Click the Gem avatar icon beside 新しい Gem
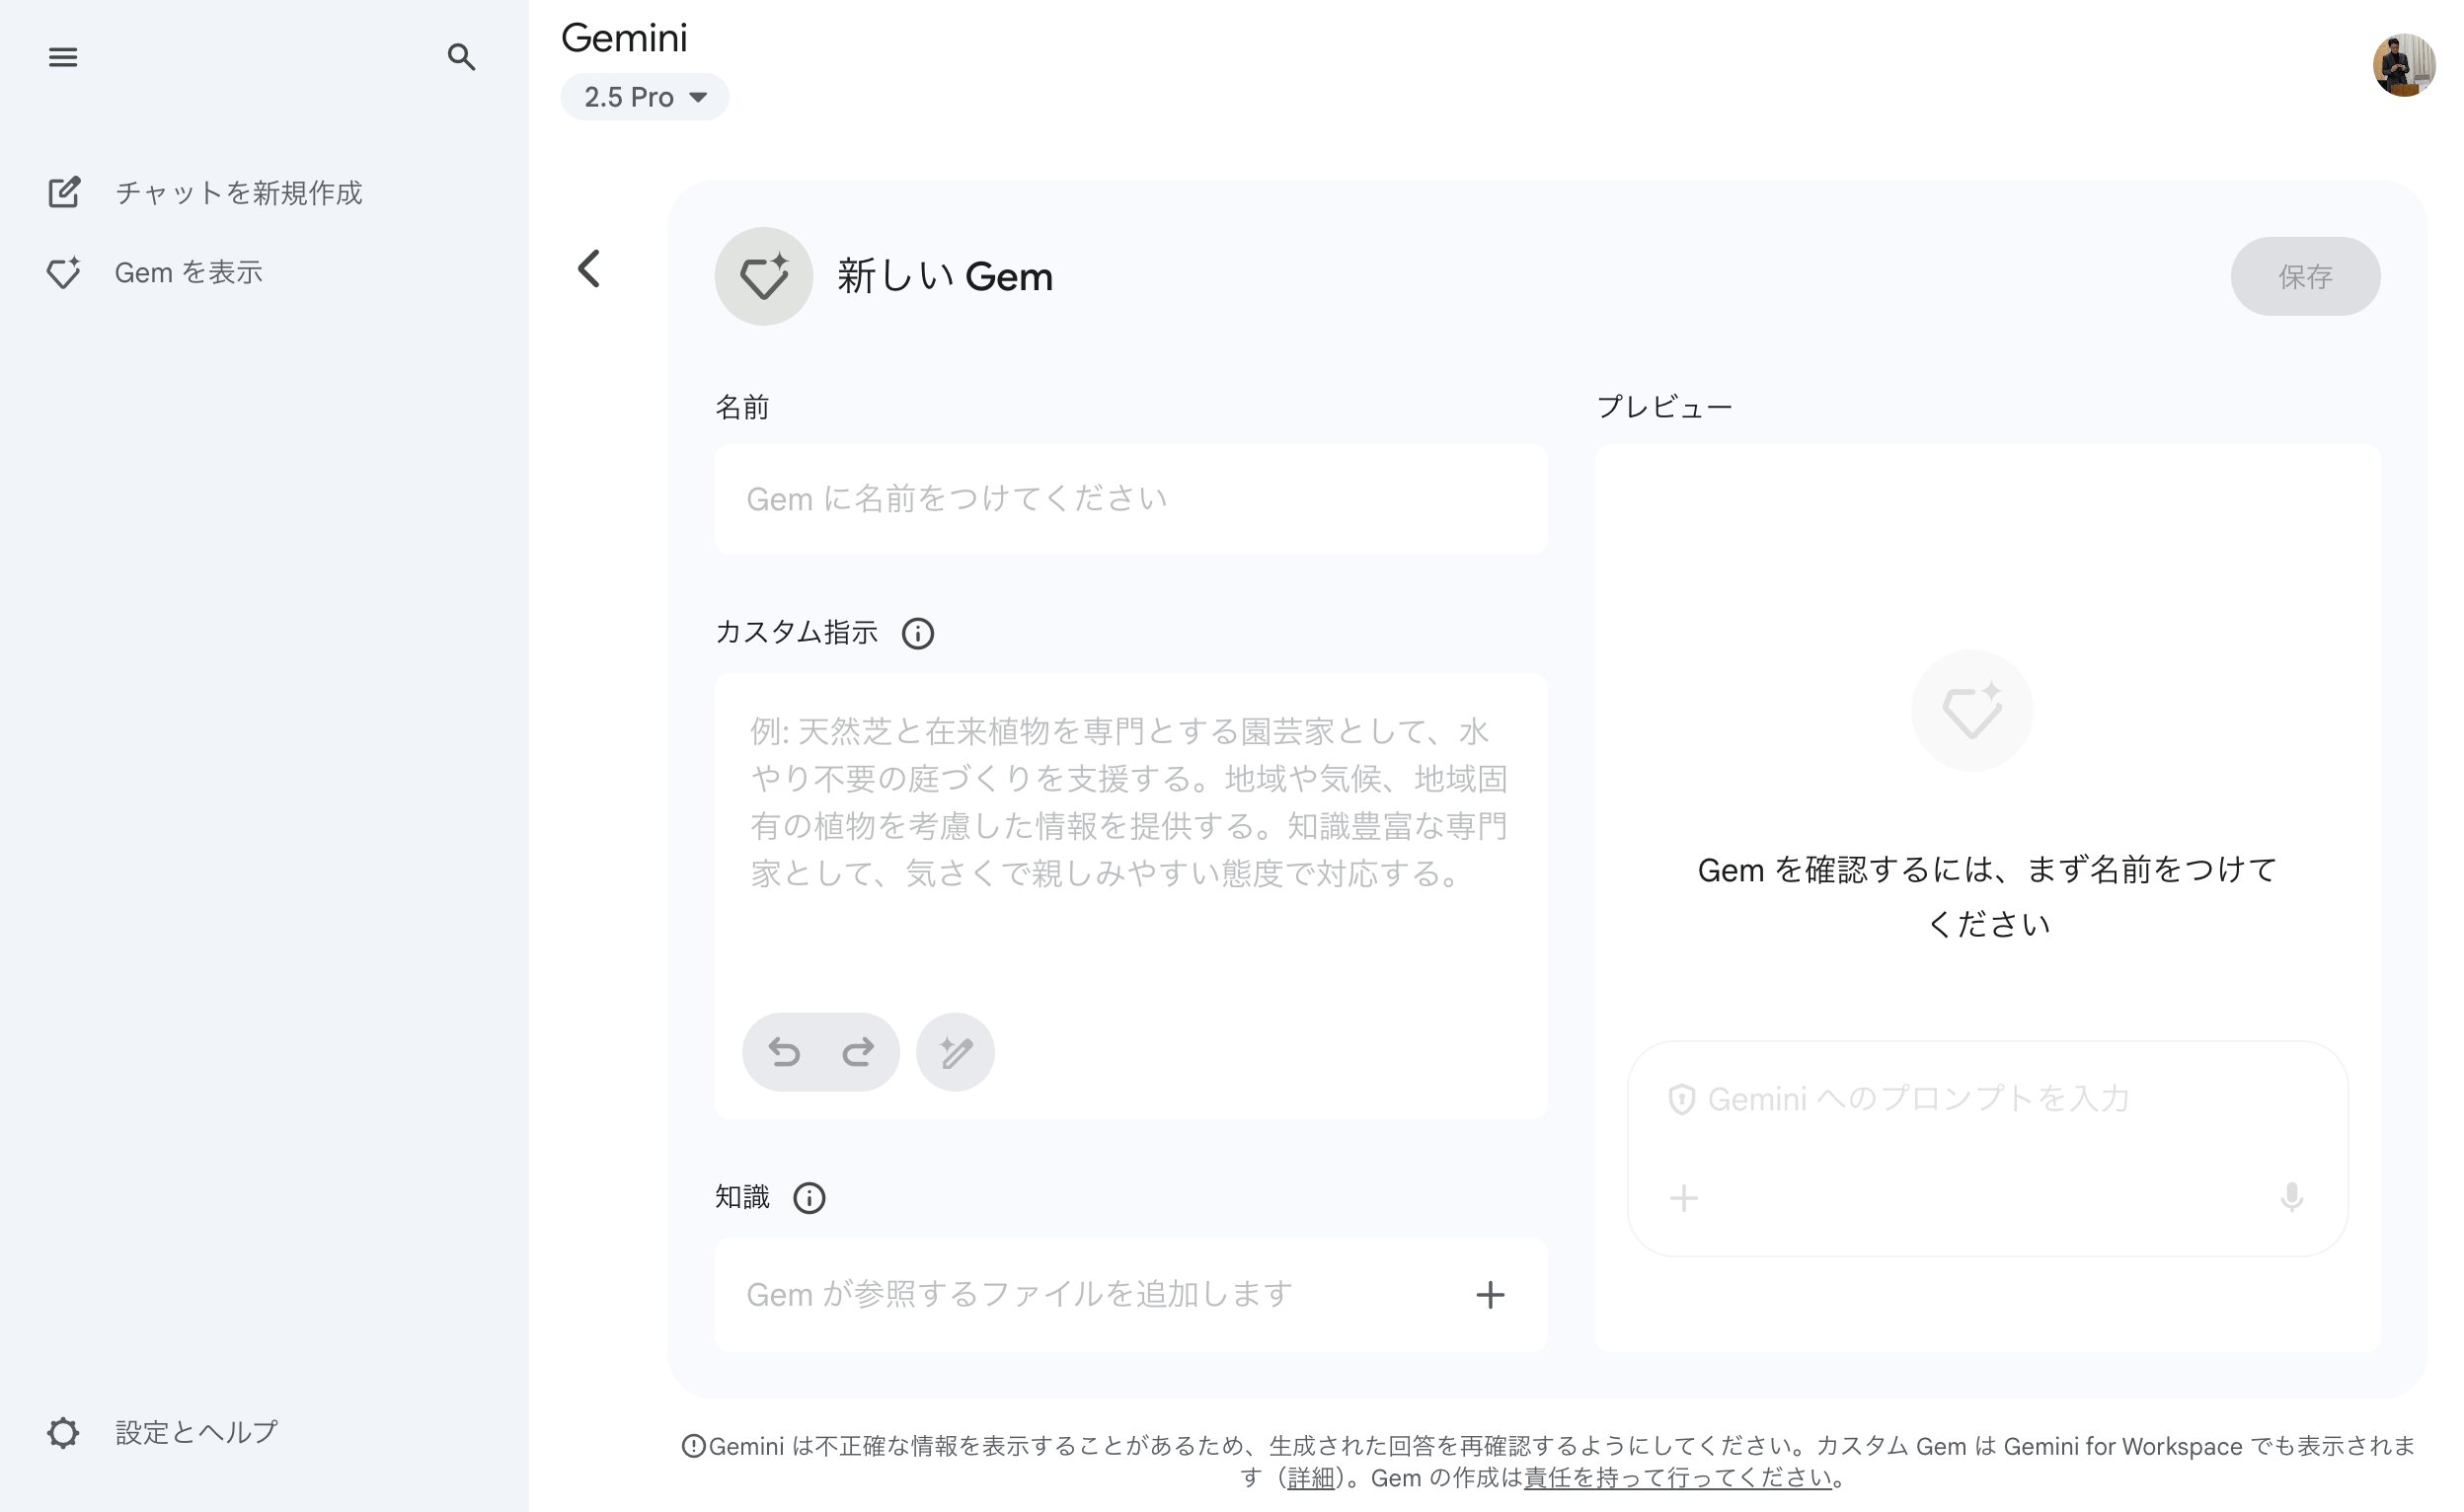Image resolution: width=2464 pixels, height=1512 pixels. pos(764,276)
